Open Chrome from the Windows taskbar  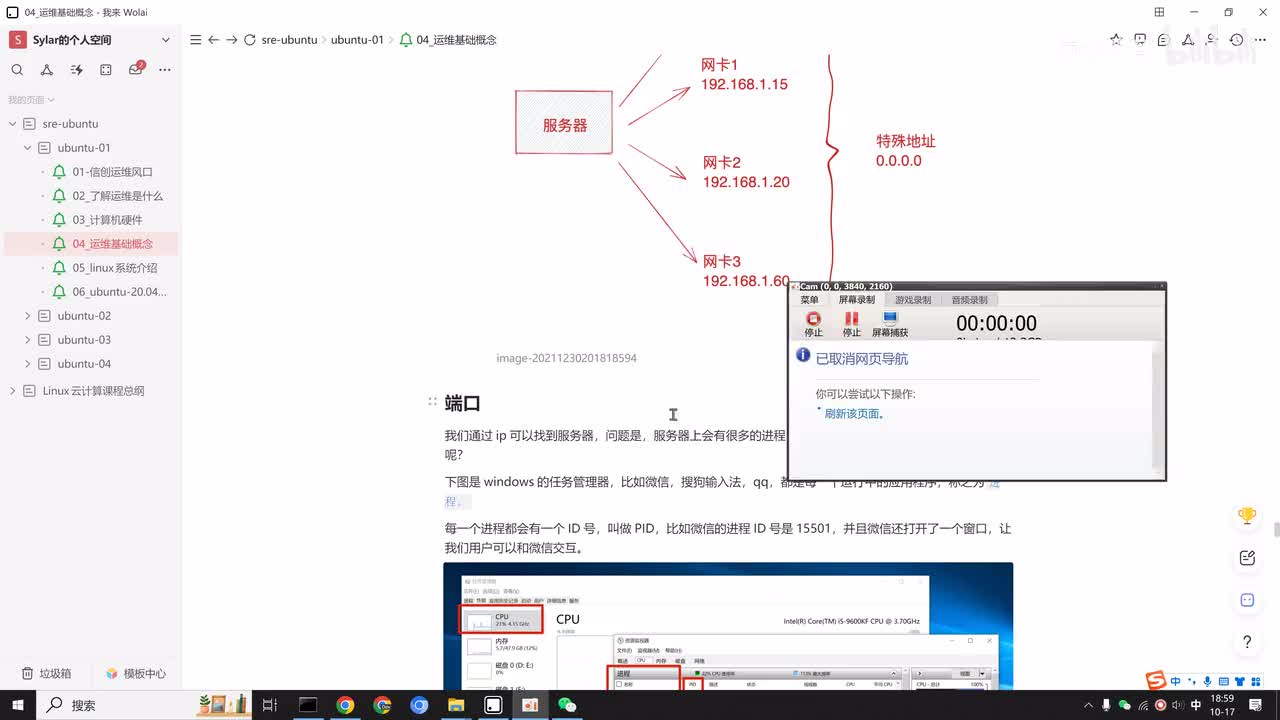pos(345,705)
